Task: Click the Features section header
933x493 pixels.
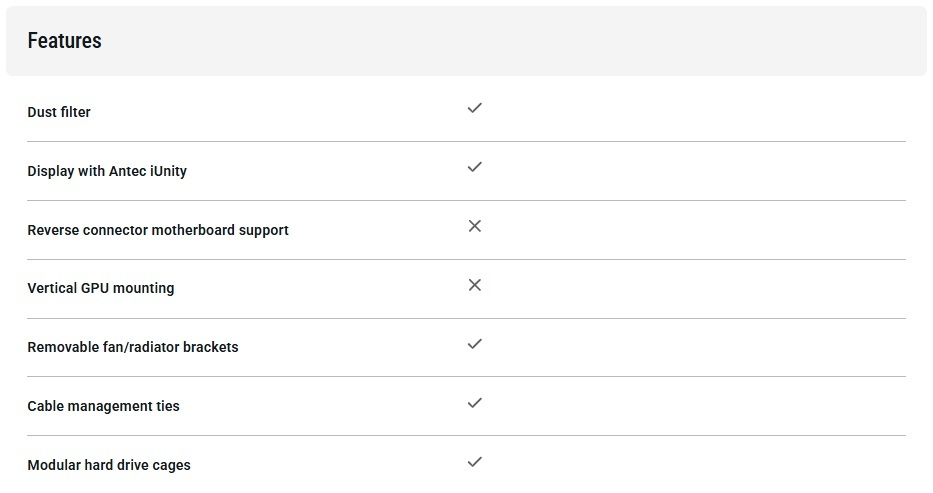Action: coord(466,41)
